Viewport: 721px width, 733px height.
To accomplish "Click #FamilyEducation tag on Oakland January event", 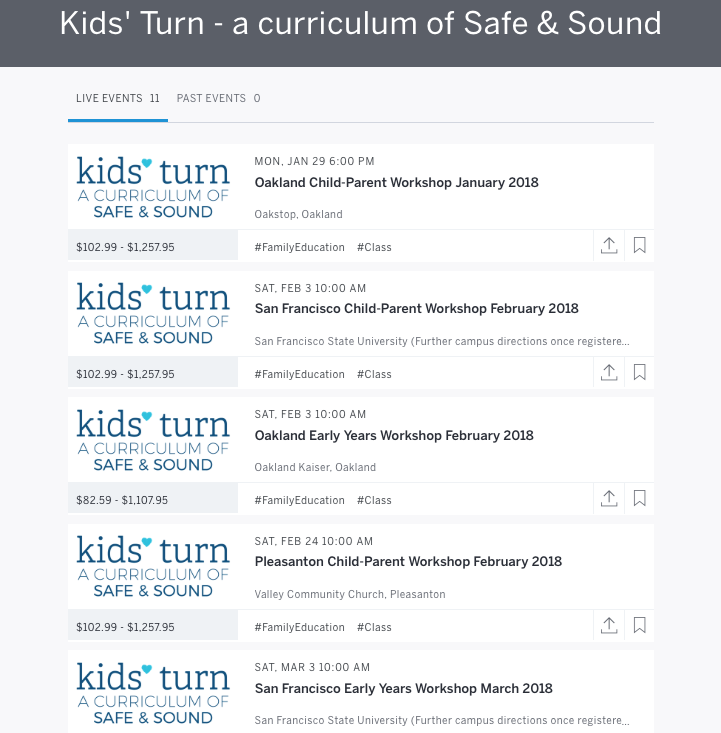I will click(299, 247).
